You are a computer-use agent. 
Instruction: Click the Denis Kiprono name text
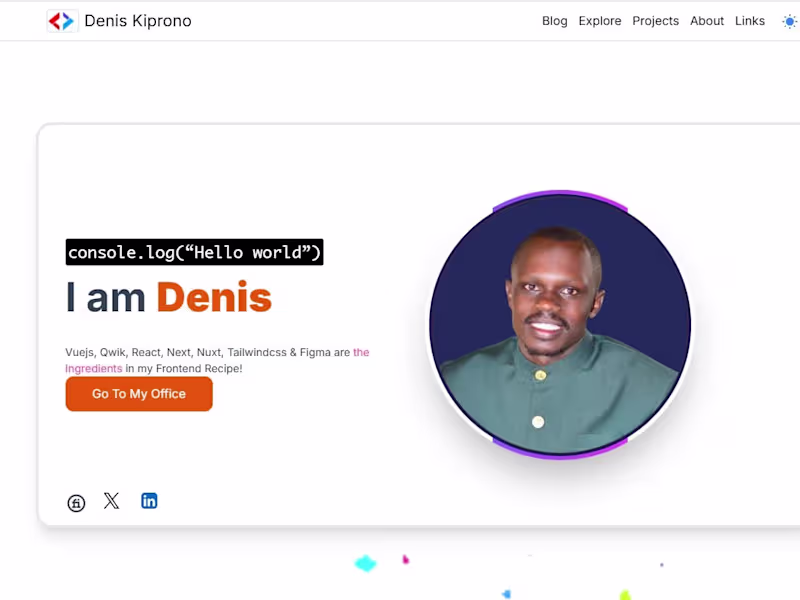[x=138, y=20]
